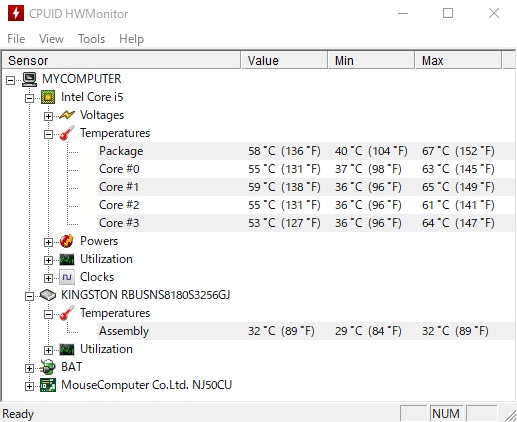Expand the BAT node
This screenshot has height=422, width=517.
click(x=29, y=368)
